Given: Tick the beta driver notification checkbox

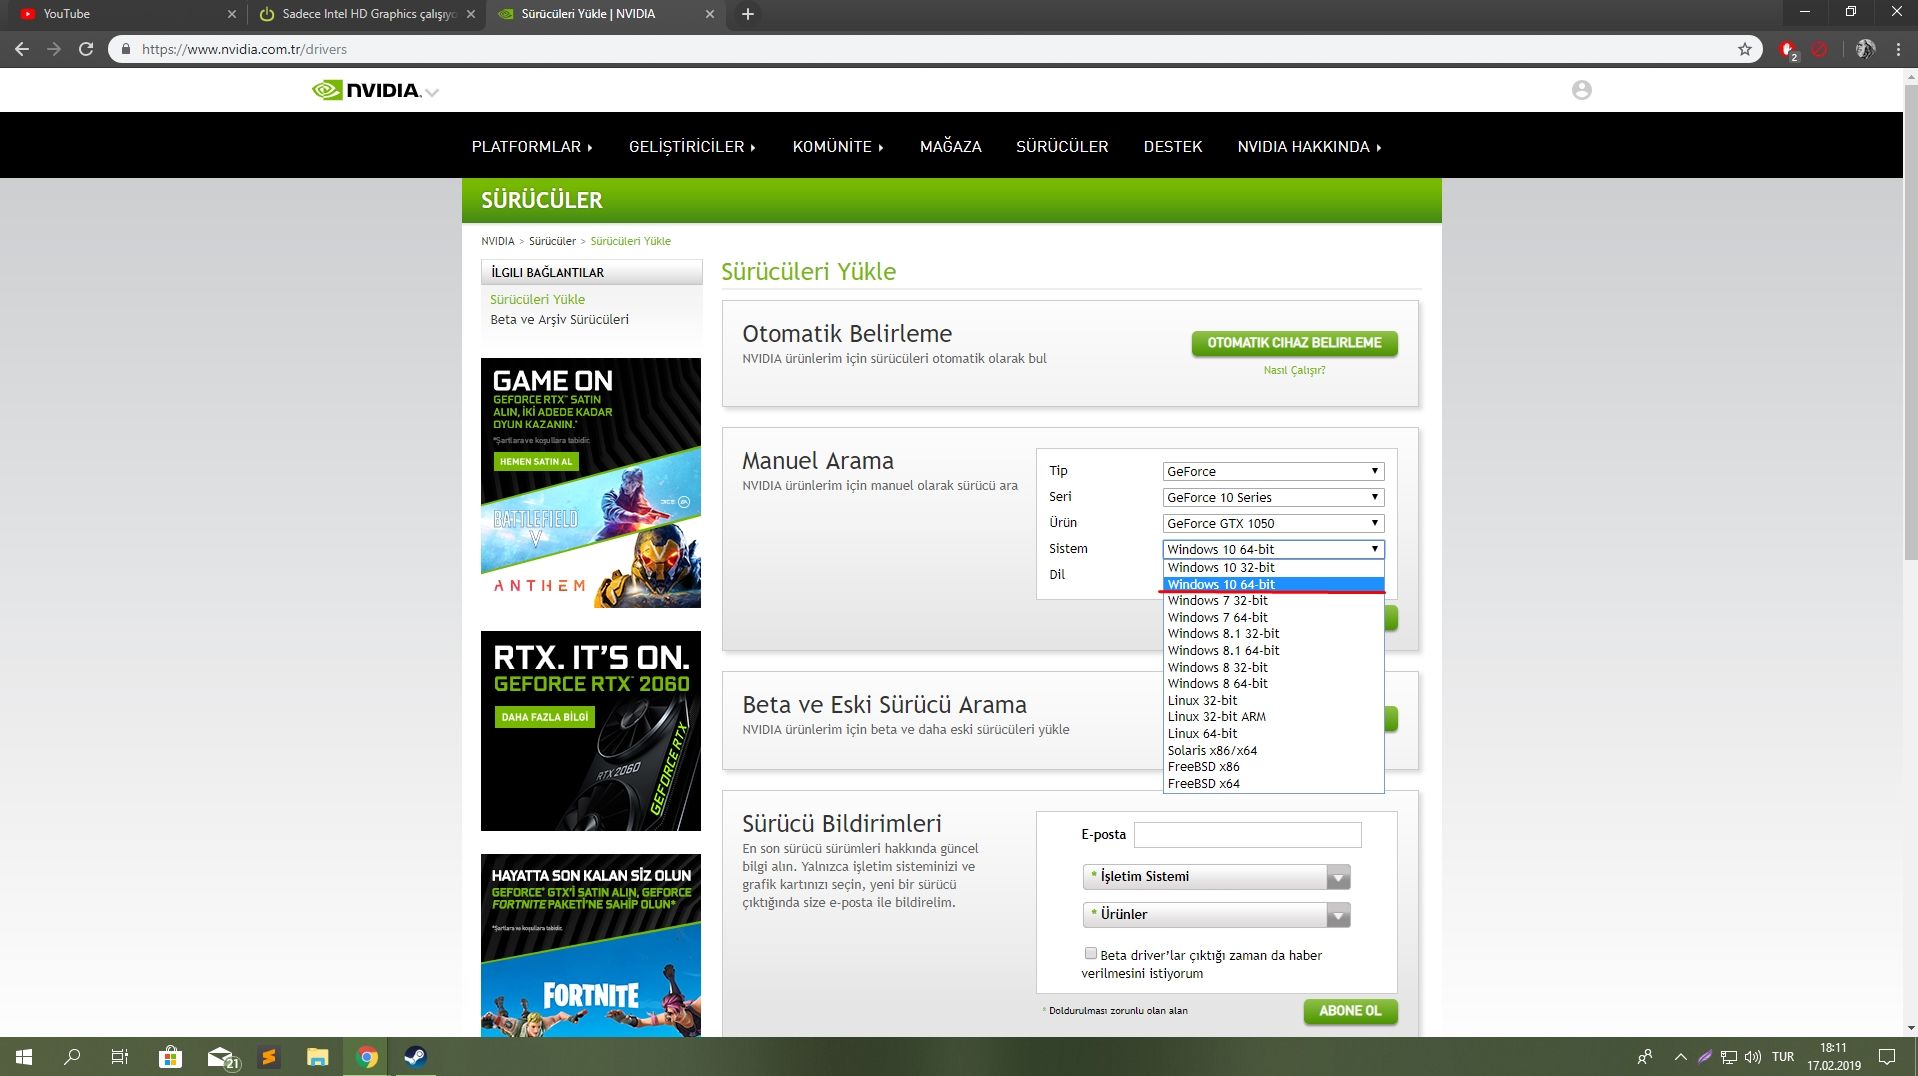Looking at the screenshot, I should (x=1090, y=954).
